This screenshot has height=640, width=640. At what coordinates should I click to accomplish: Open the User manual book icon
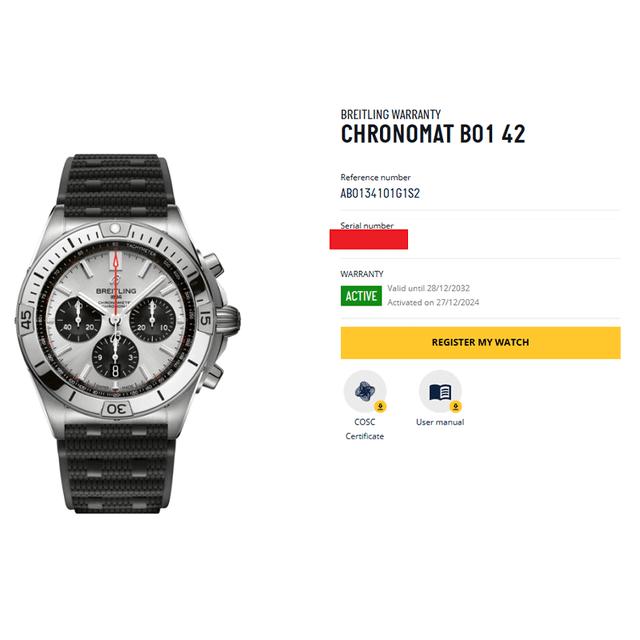click(440, 391)
